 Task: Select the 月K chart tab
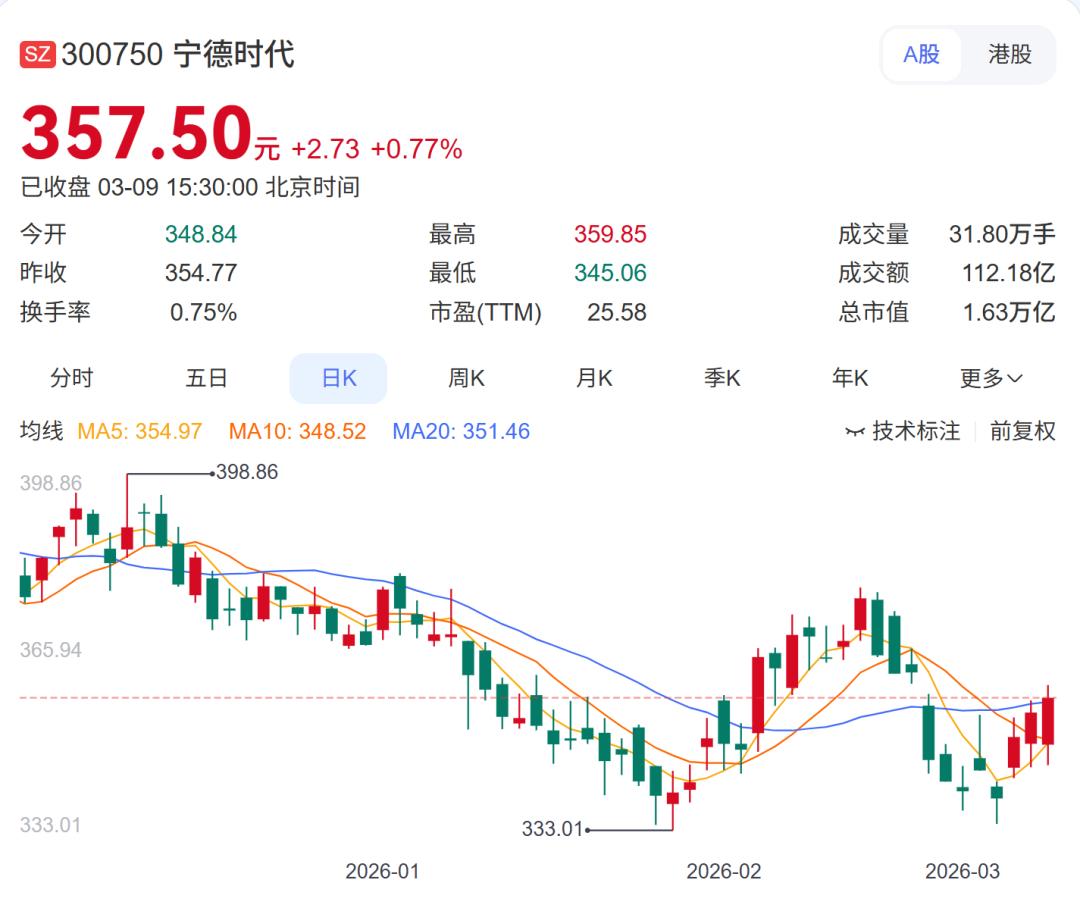point(594,378)
